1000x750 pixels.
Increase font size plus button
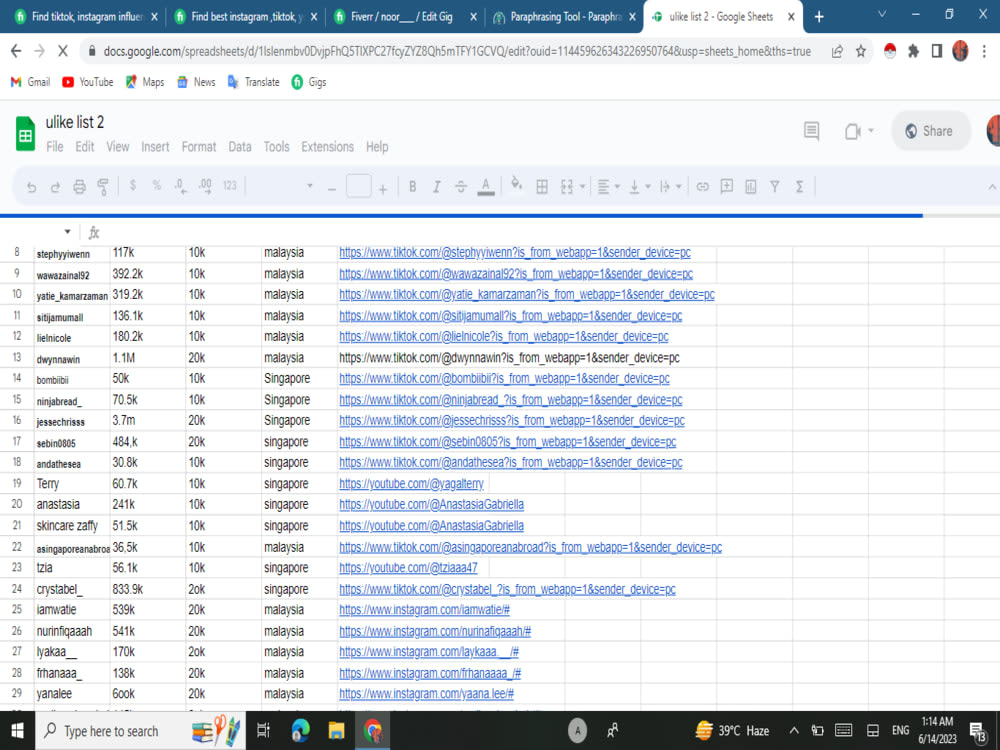point(383,189)
